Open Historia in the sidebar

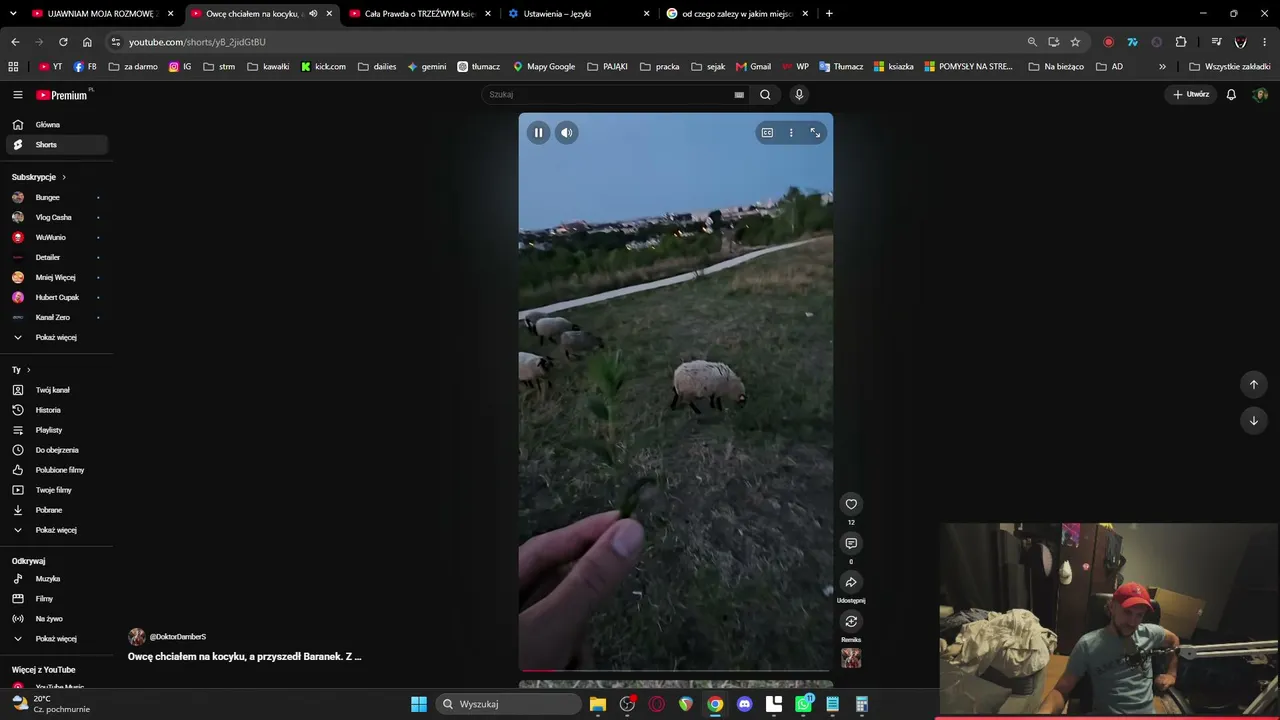(57, 410)
